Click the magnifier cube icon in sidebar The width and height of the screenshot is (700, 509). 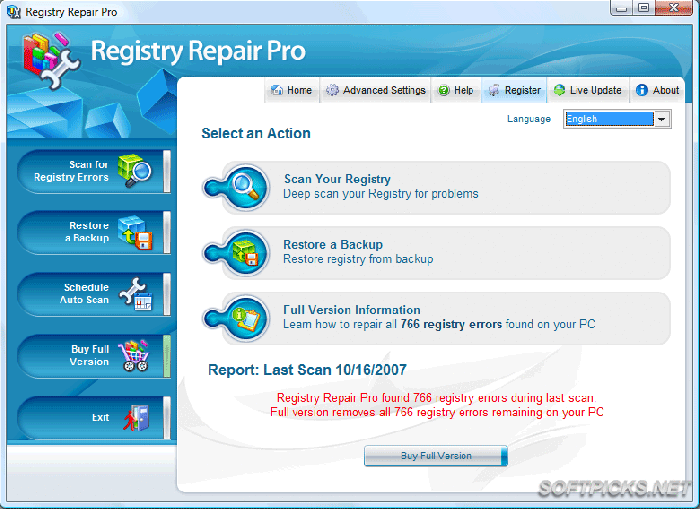point(134,171)
